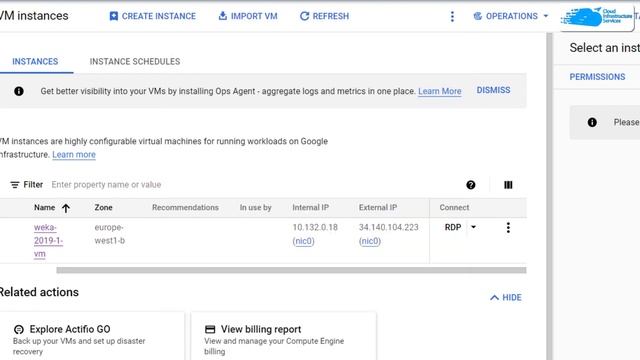Focus the filter property name input
640x360 pixels.
(106, 185)
